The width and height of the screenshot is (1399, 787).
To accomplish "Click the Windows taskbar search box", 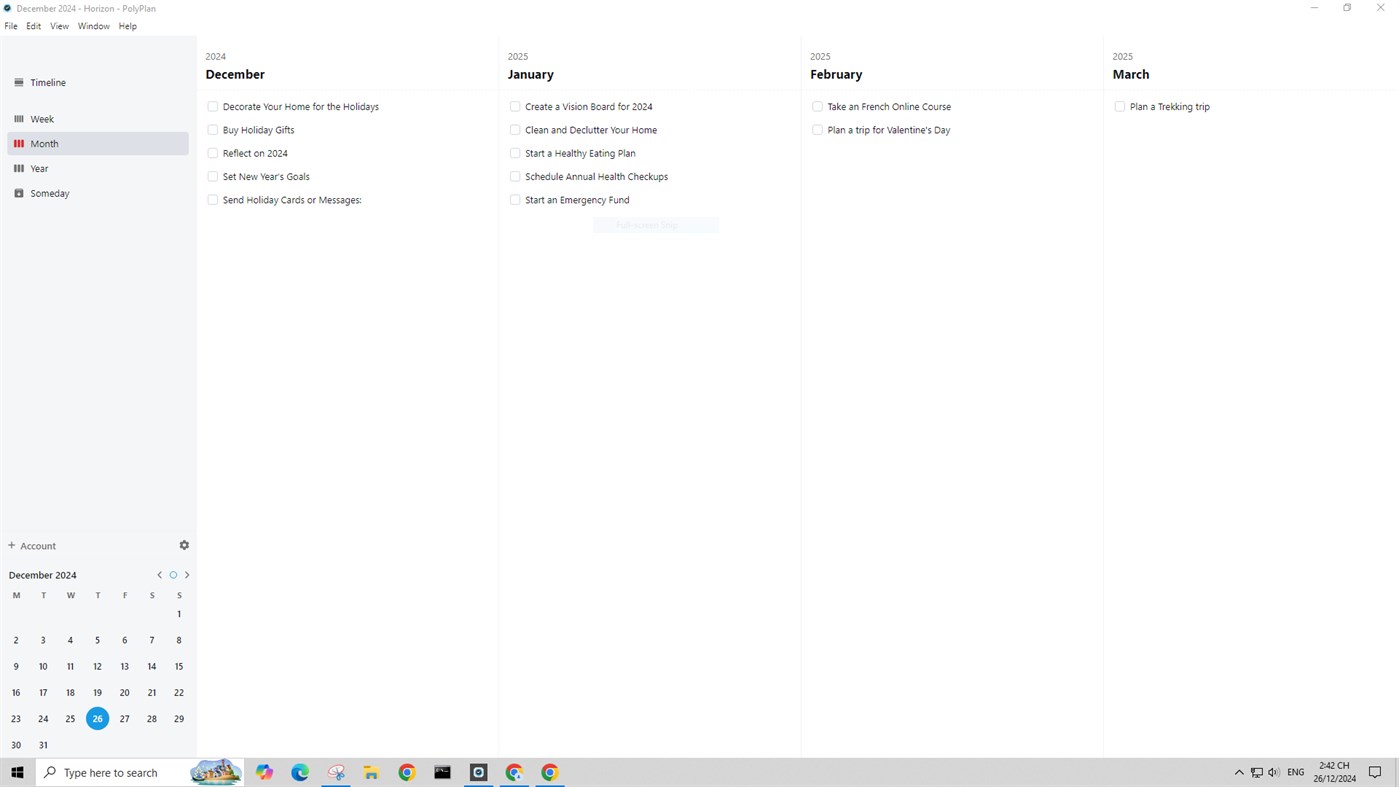I will pos(140,772).
